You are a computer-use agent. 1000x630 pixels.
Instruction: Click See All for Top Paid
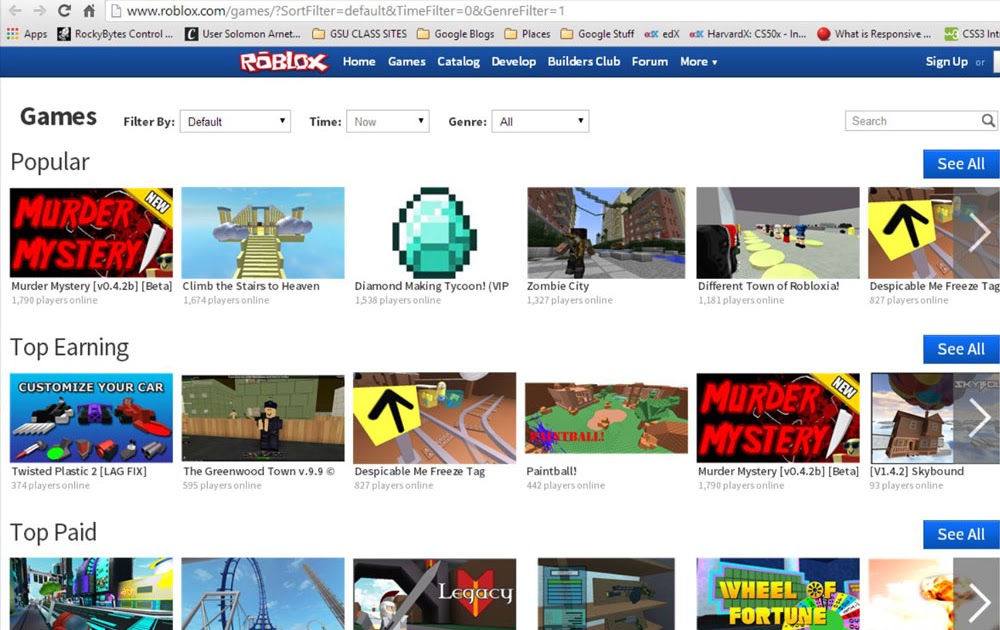[x=961, y=534]
